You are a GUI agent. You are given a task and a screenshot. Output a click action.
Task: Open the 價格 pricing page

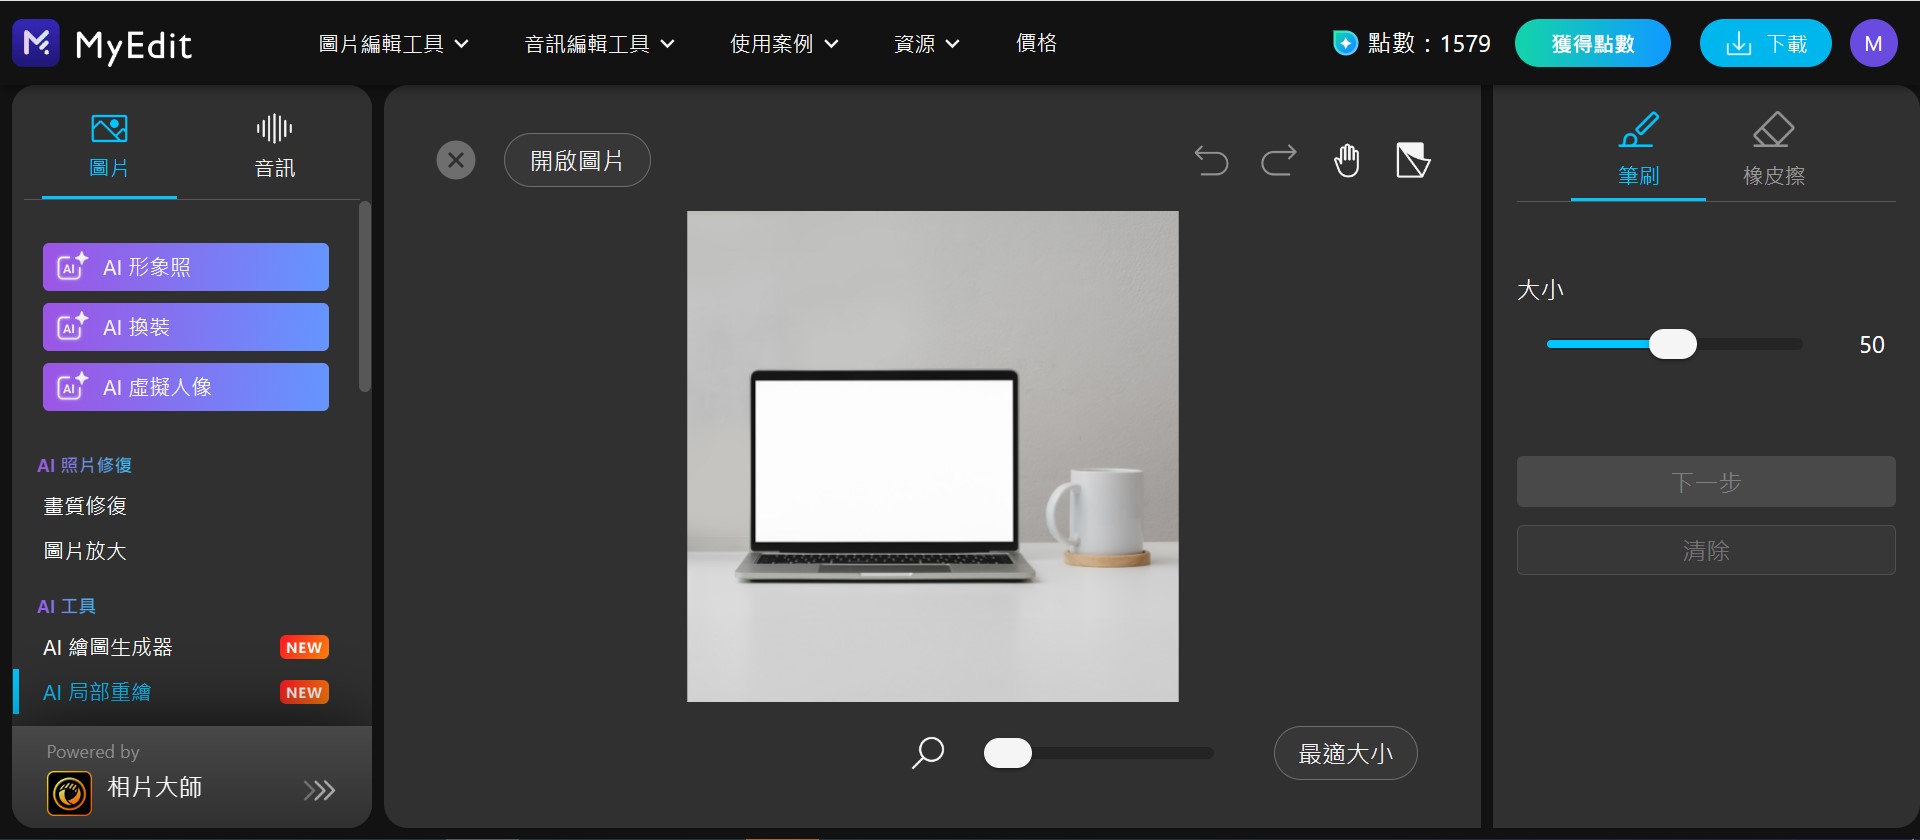coord(1036,43)
